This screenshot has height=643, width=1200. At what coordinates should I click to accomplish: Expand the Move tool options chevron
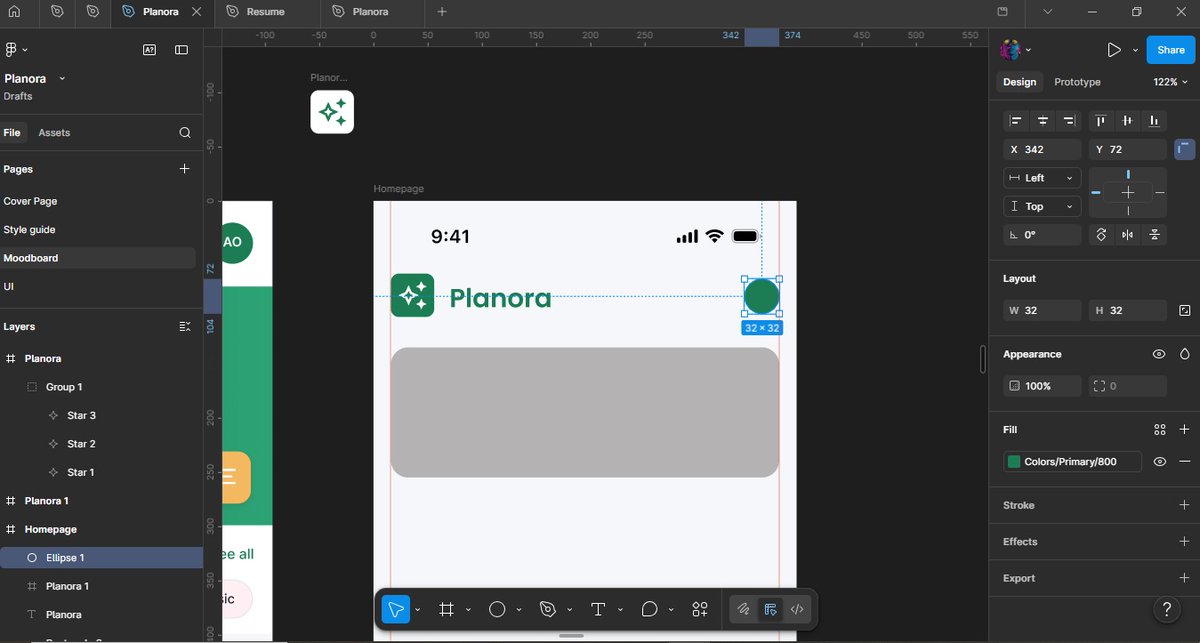417,610
